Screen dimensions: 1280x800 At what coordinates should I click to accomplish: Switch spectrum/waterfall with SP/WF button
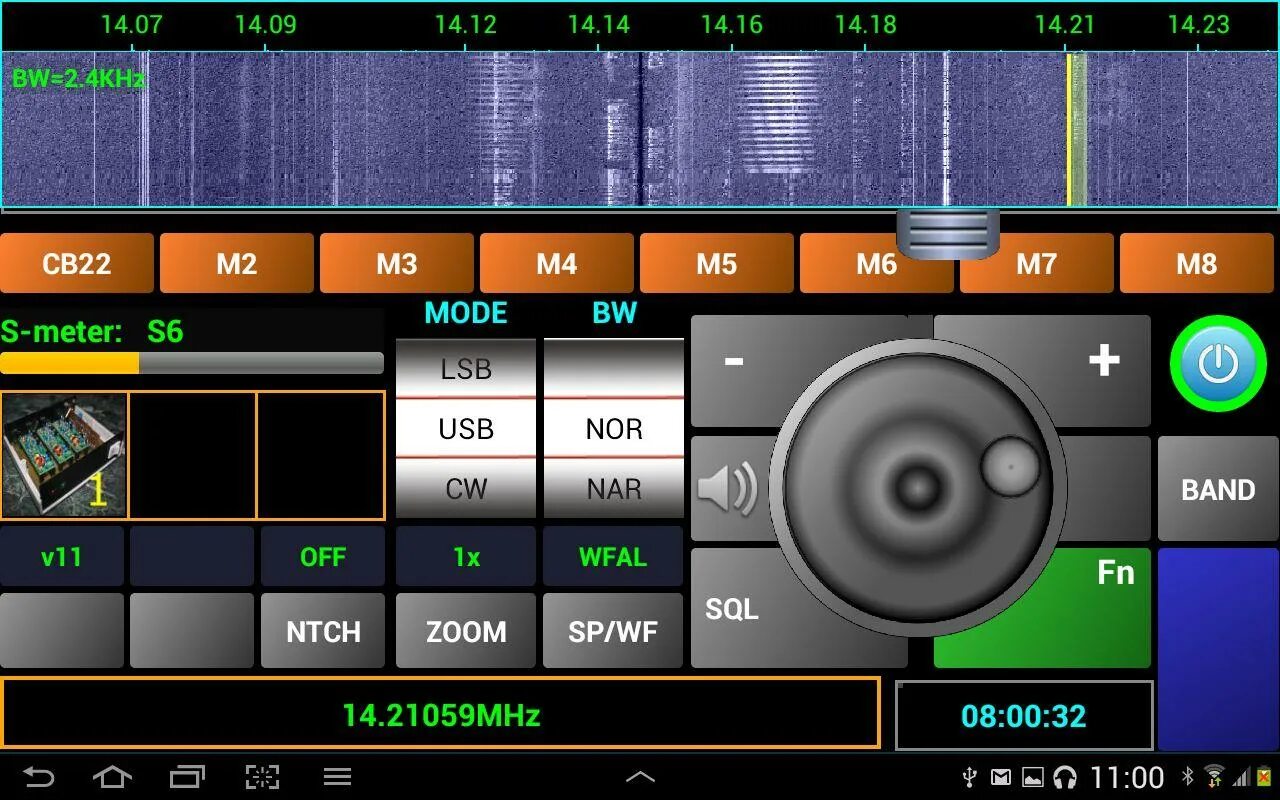coord(613,631)
